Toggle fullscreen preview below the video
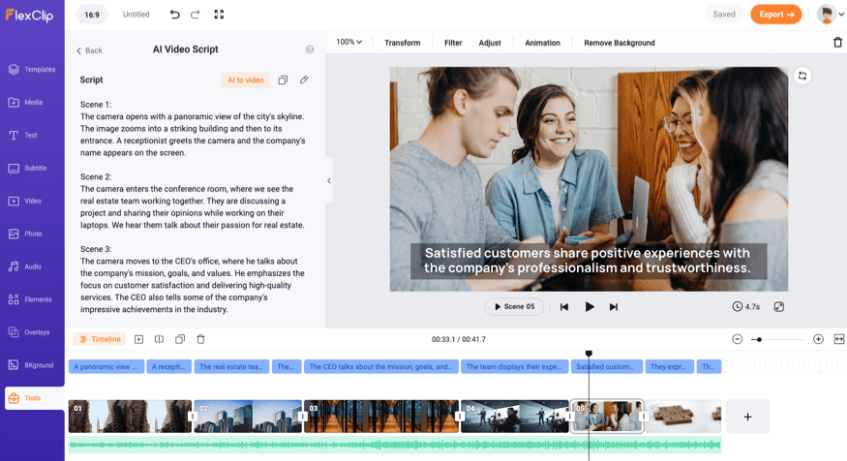Image resolution: width=847 pixels, height=461 pixels. click(779, 307)
